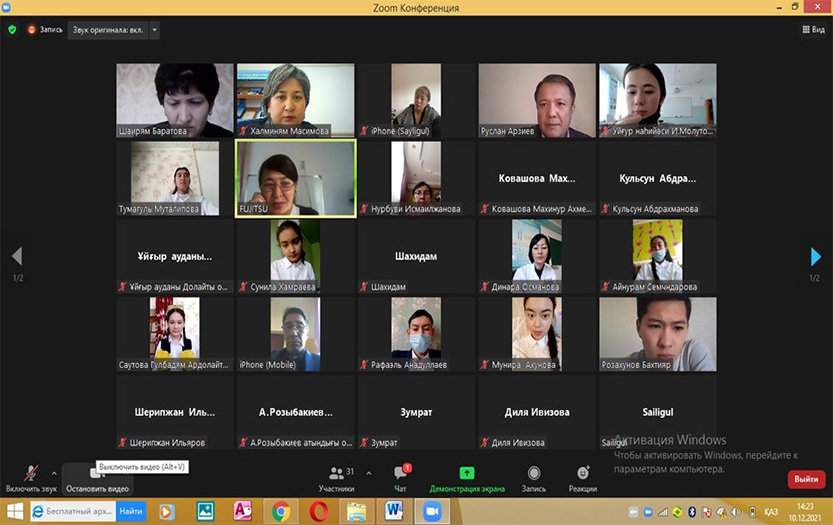Expand the arrow next to Участники
Viewport: 833px width, 525px height.
click(369, 473)
